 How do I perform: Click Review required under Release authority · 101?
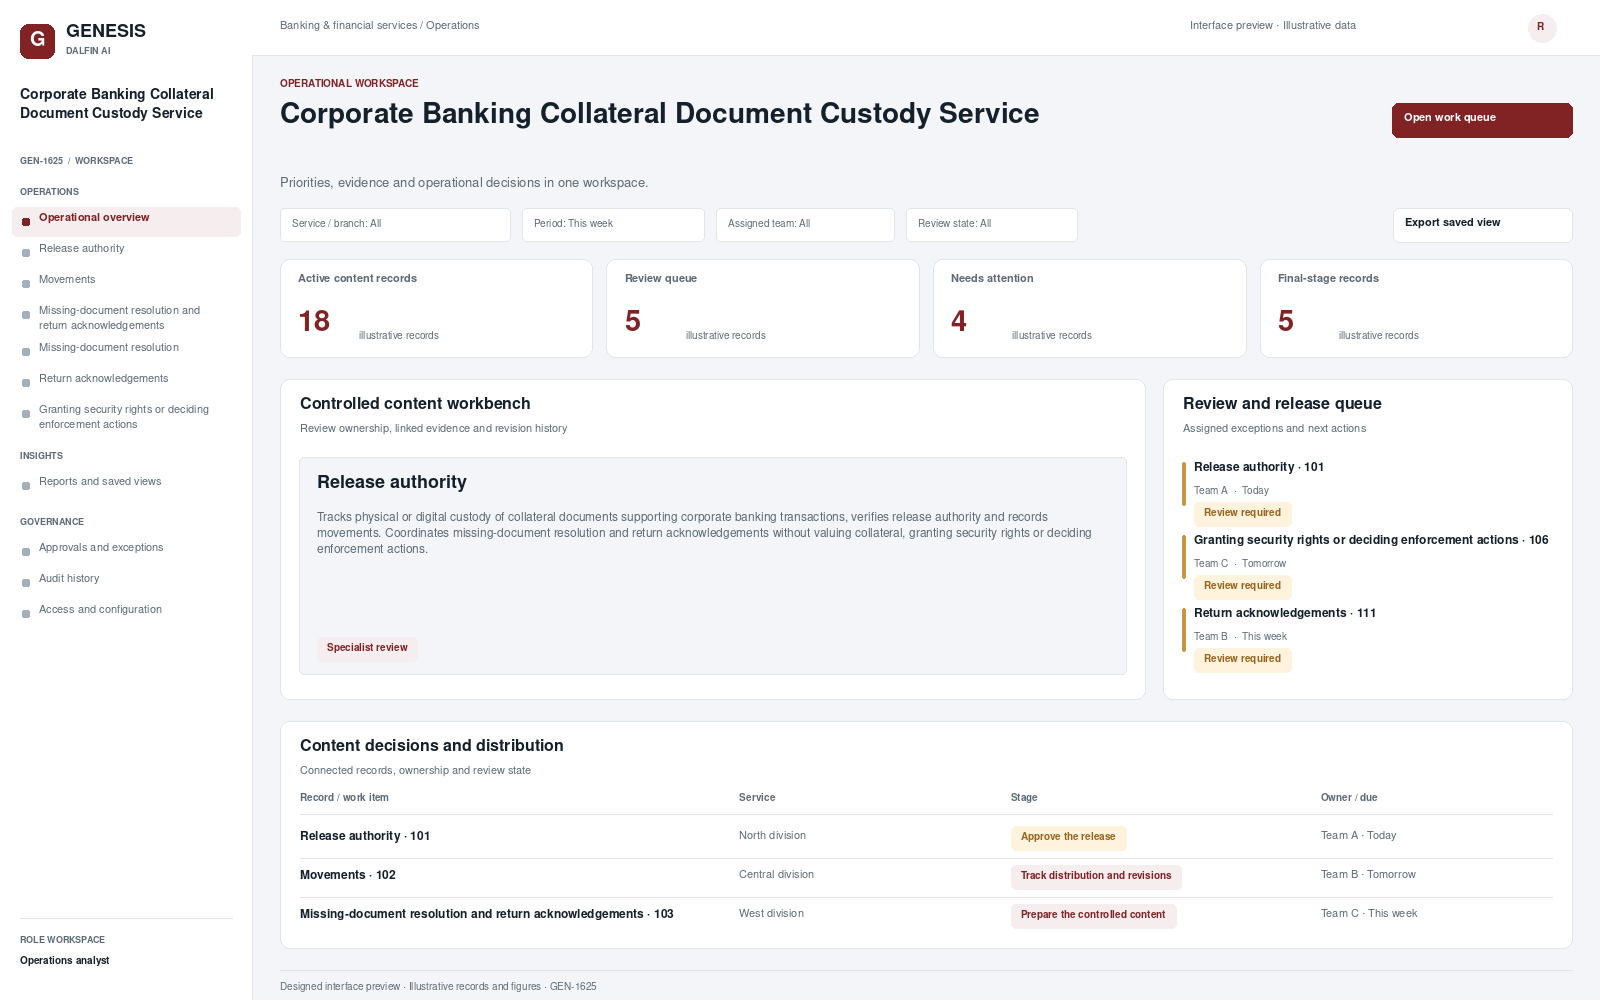click(x=1242, y=513)
